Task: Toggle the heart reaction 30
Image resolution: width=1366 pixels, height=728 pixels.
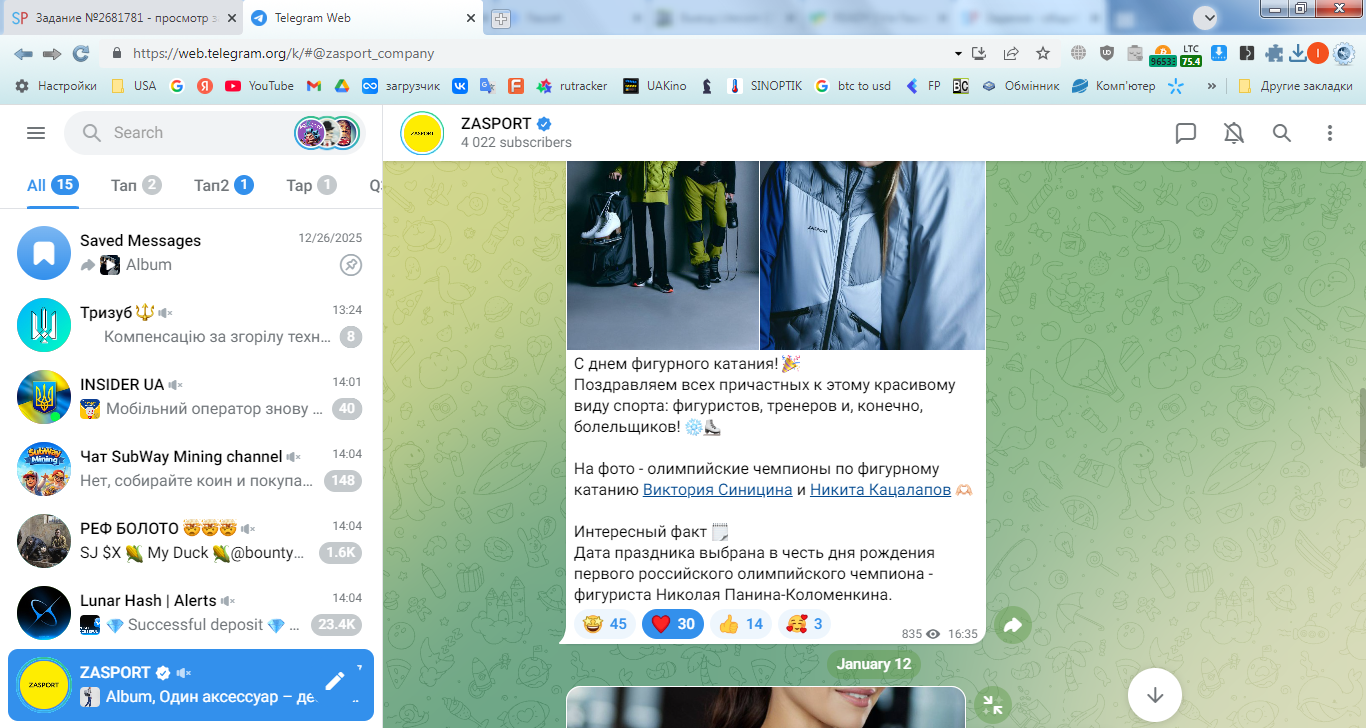Action: [x=673, y=624]
